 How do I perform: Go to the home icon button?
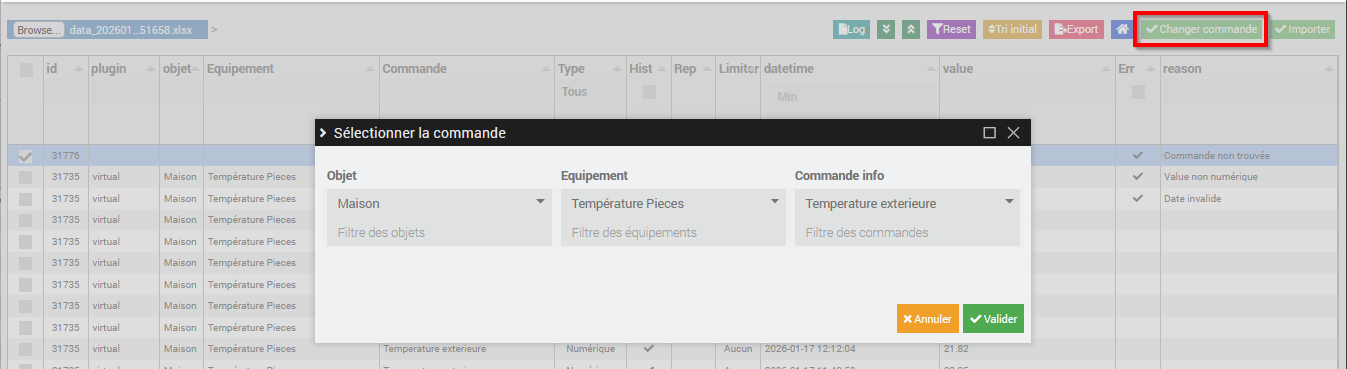[x=1123, y=30]
